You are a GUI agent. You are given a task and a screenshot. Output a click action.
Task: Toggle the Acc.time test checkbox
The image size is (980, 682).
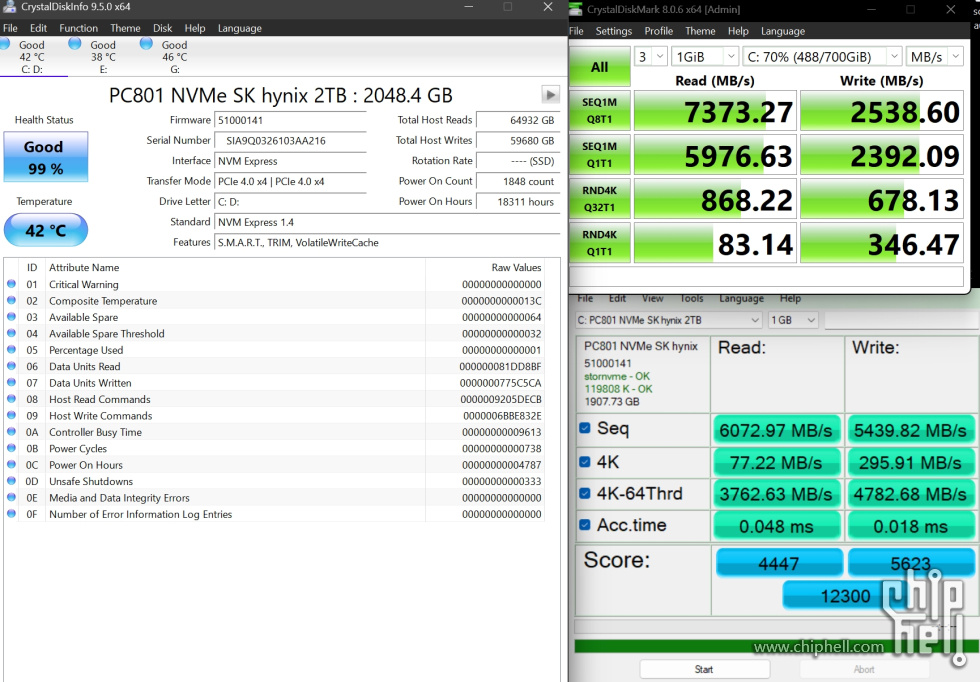[x=585, y=525]
